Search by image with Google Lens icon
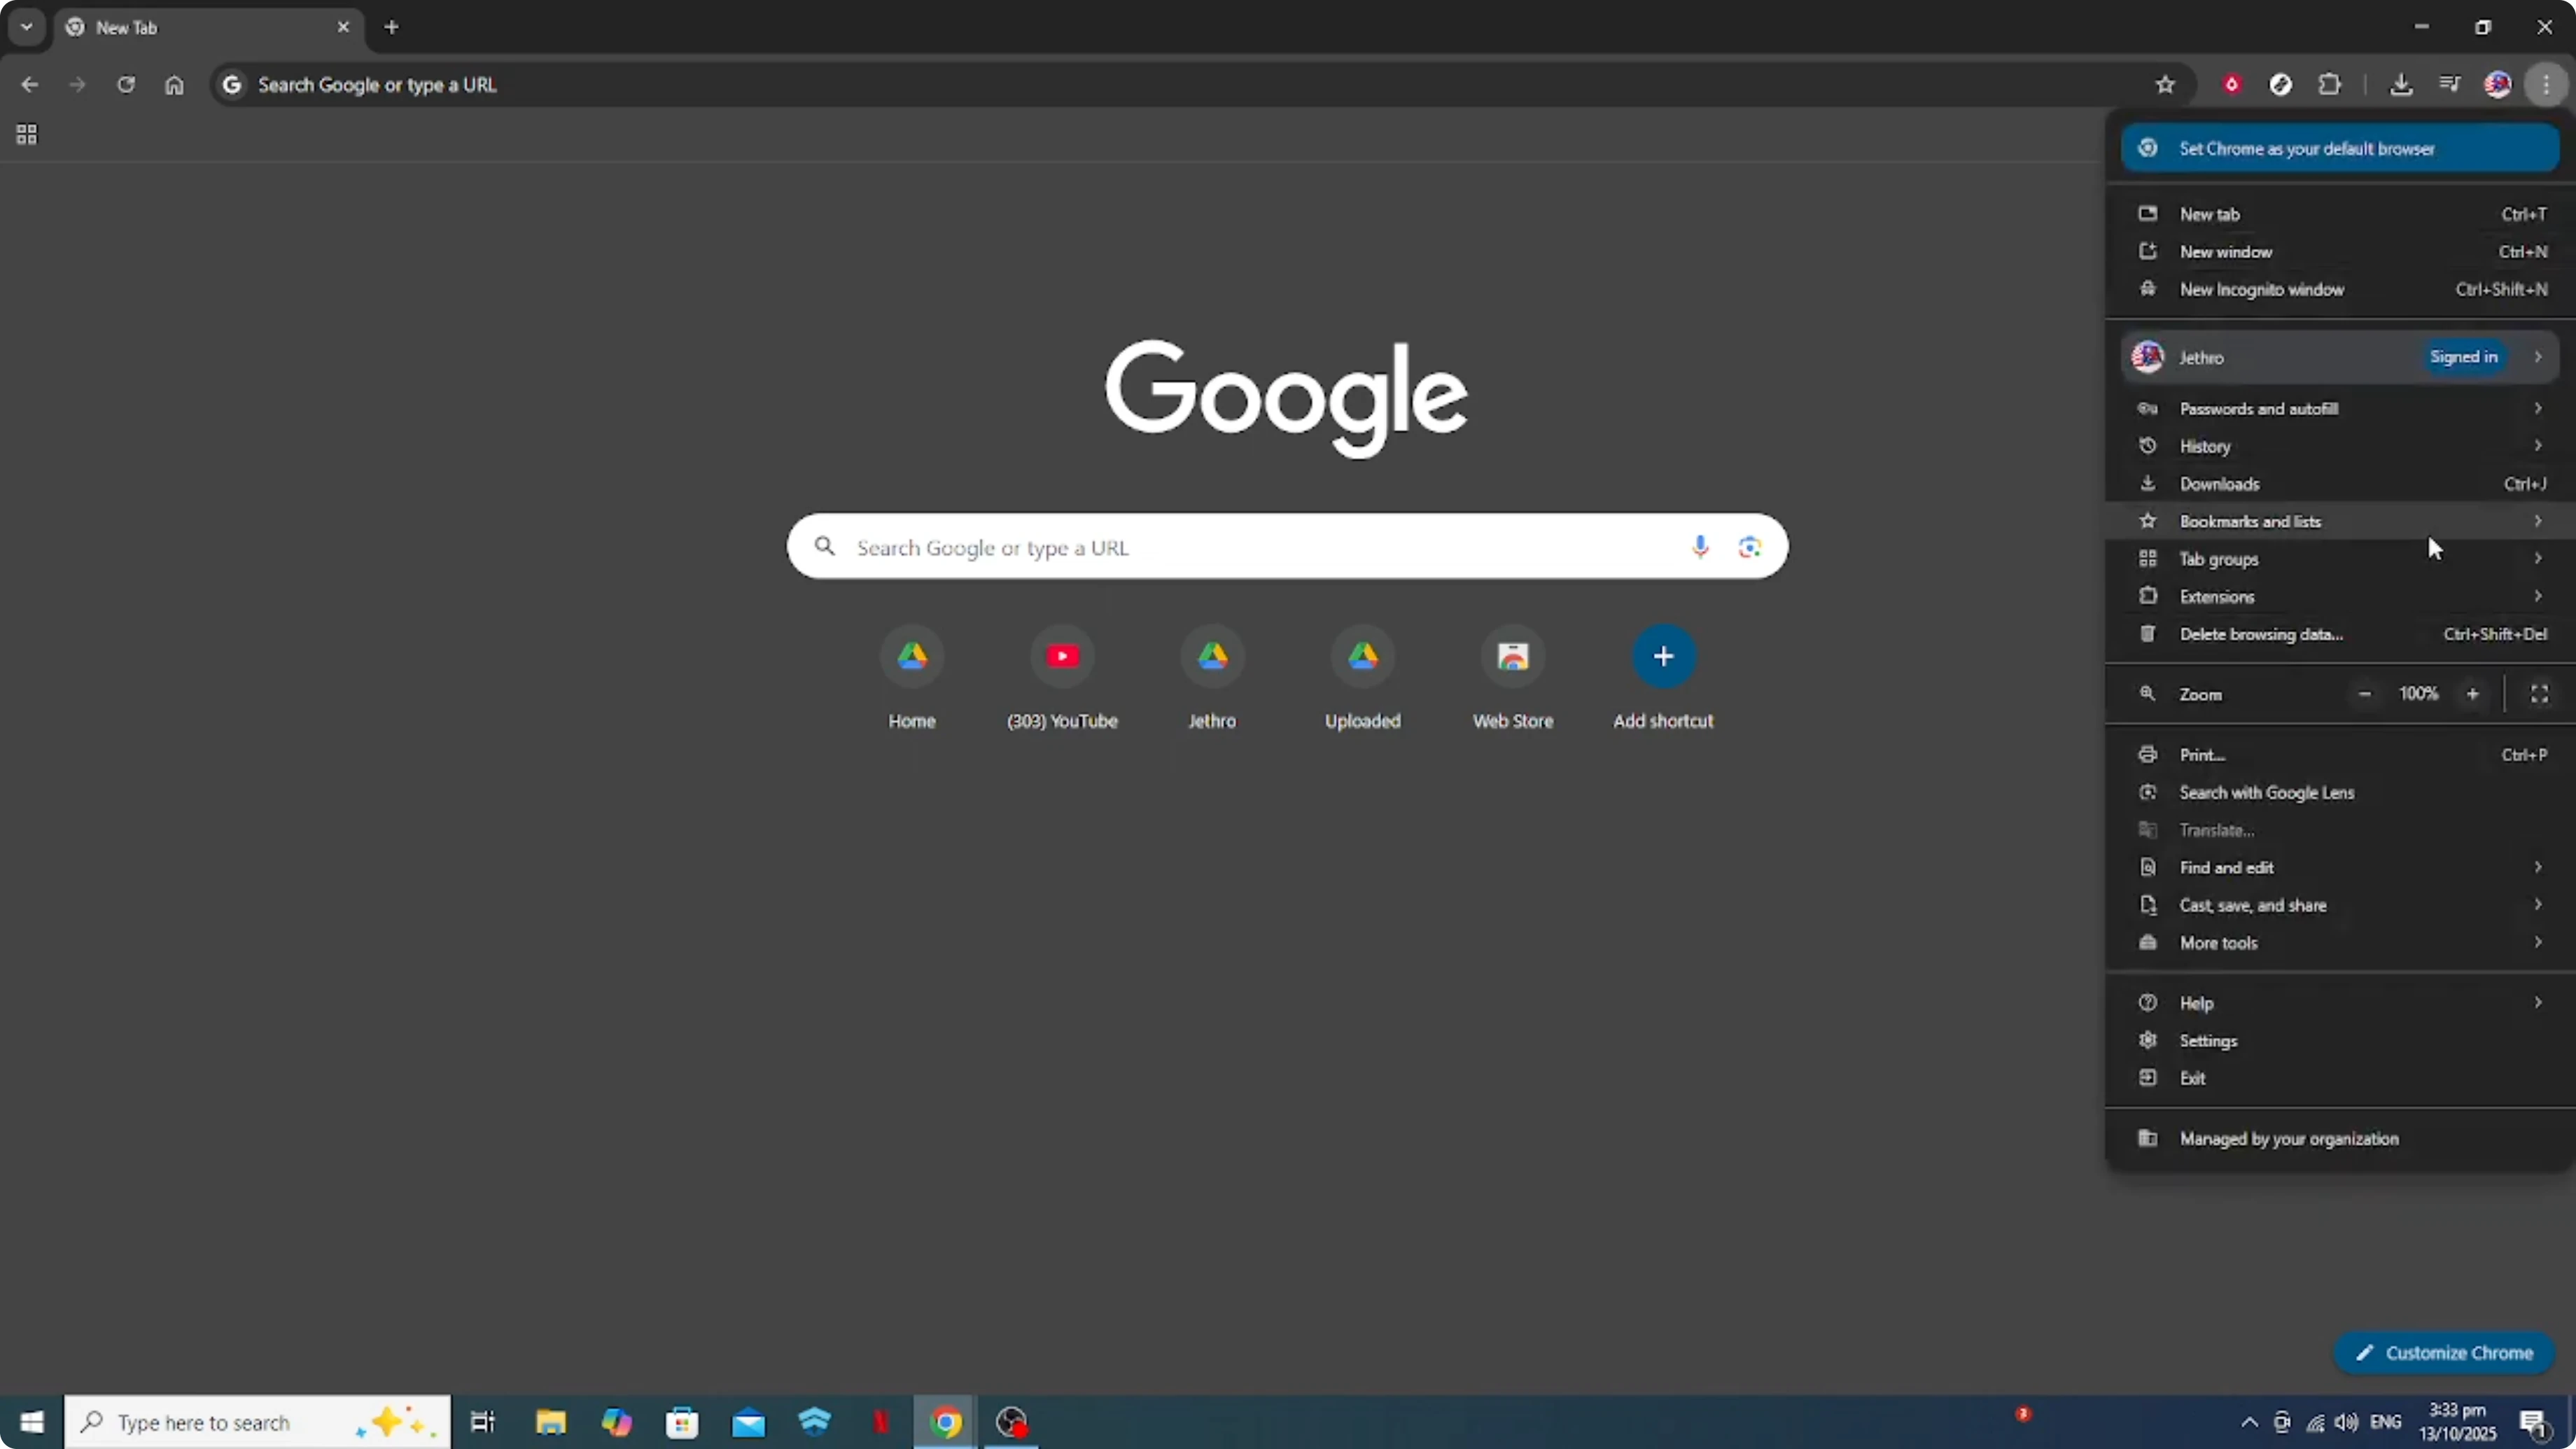This screenshot has height=1449, width=2576. pyautogui.click(x=1749, y=546)
